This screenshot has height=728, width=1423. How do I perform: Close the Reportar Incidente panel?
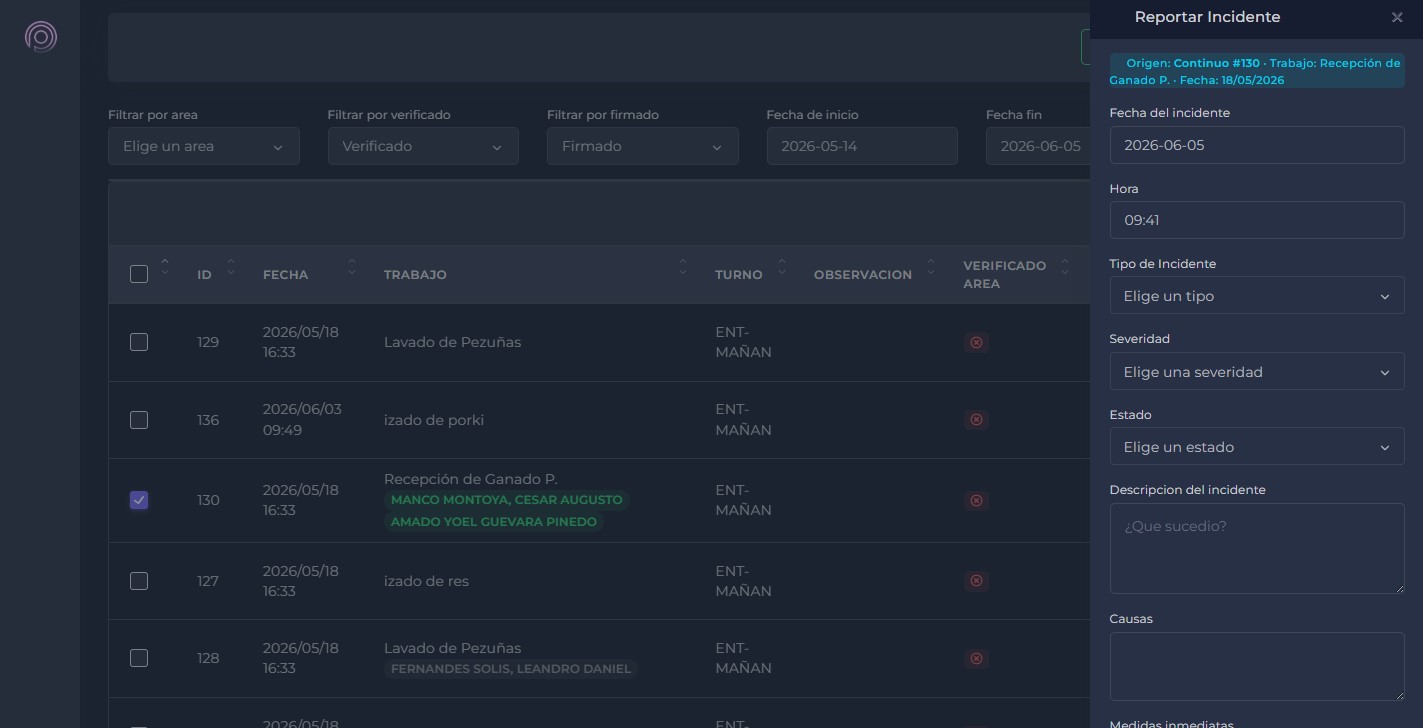(1397, 17)
